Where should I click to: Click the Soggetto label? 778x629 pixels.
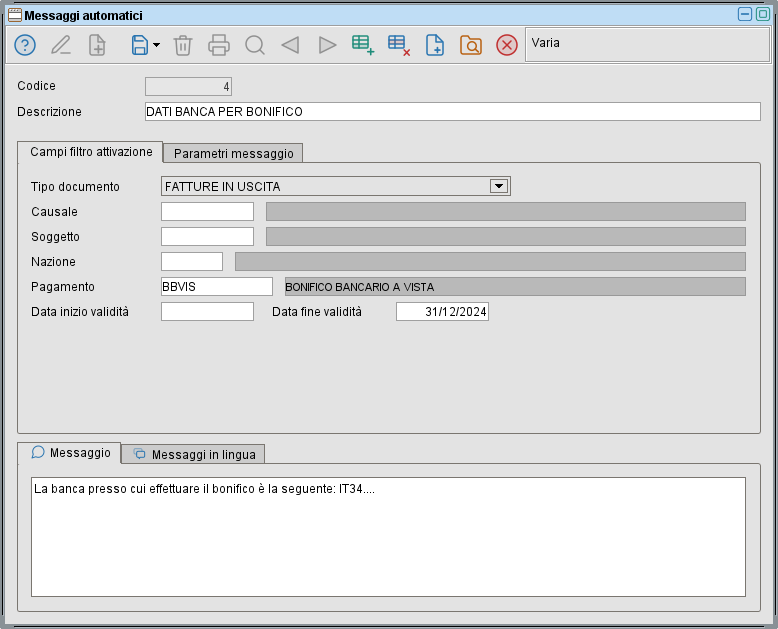[x=56, y=237]
